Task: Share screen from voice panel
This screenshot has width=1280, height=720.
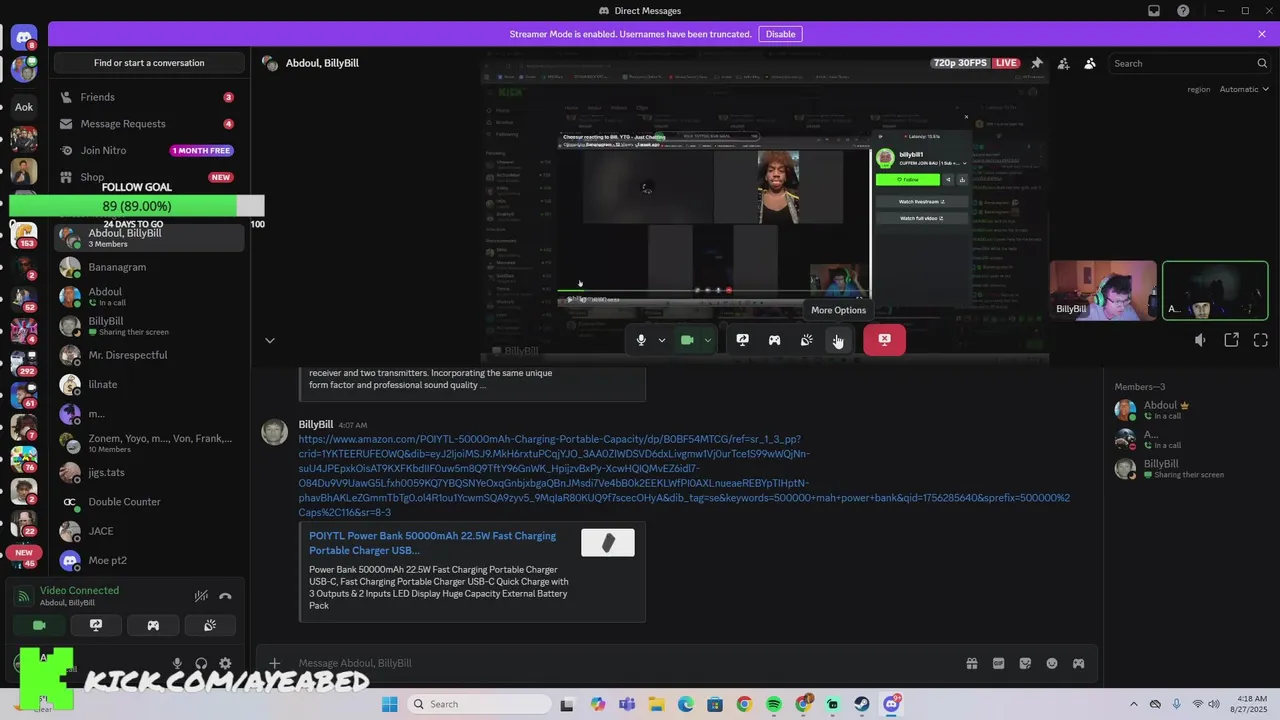Action: click(96, 625)
